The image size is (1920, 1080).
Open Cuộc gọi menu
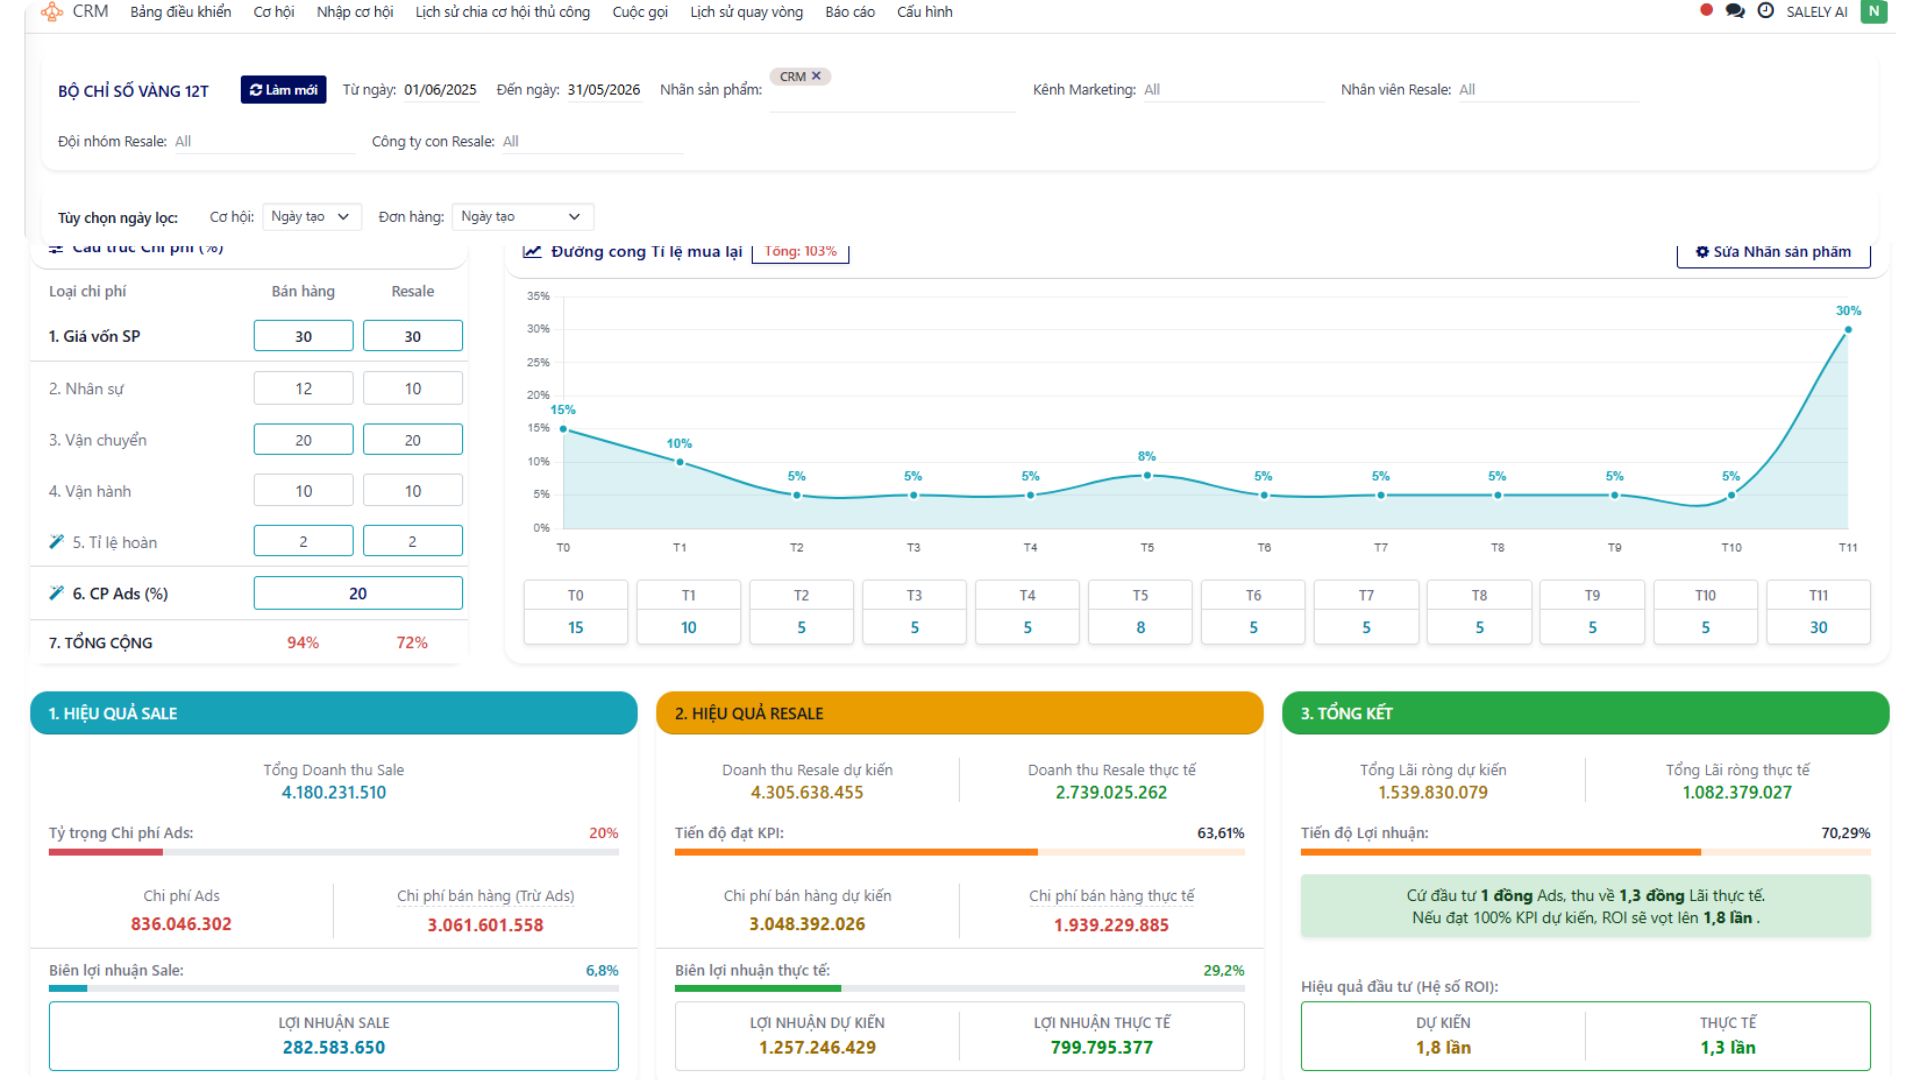pyautogui.click(x=640, y=12)
